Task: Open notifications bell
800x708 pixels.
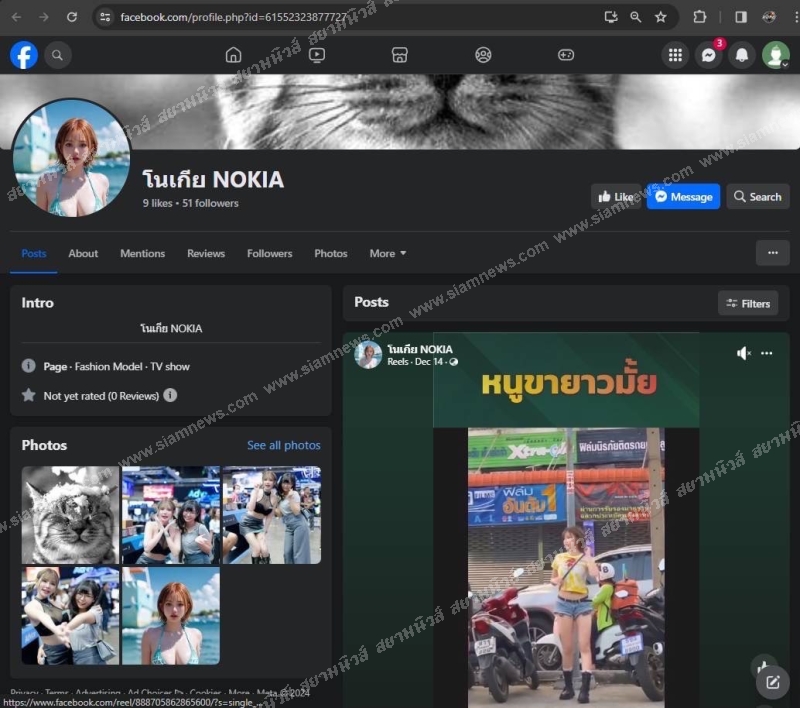Action: tap(742, 55)
